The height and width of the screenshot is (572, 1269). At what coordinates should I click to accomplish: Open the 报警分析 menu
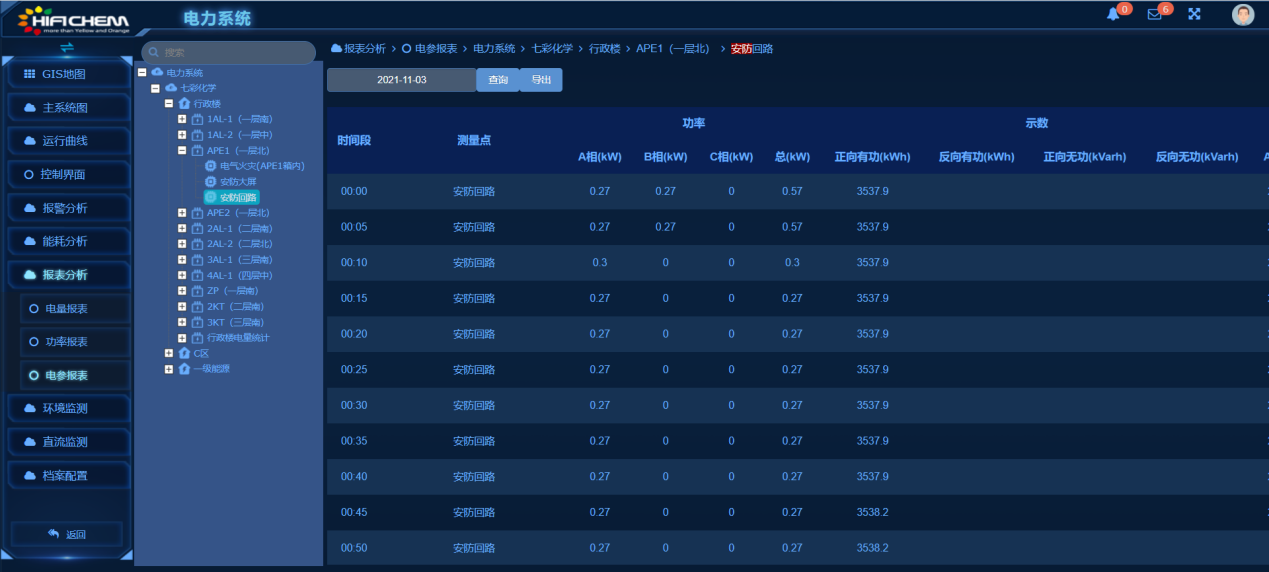click(69, 208)
